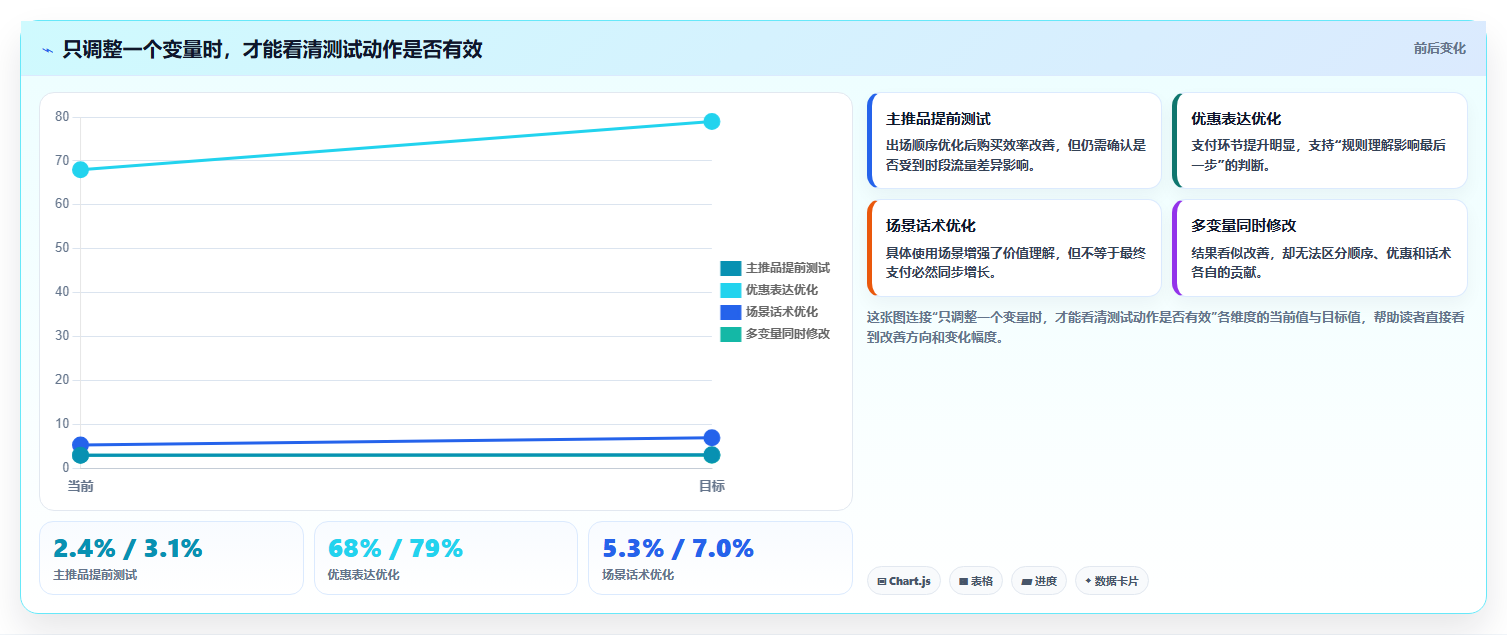Toggle the 主推品提前测试 legend color box
Image resolution: width=1507 pixels, height=635 pixels.
coord(730,268)
